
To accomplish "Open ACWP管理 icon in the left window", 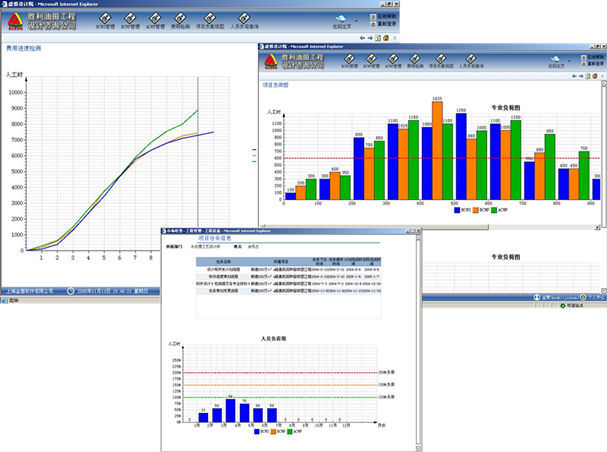I will [153, 18].
